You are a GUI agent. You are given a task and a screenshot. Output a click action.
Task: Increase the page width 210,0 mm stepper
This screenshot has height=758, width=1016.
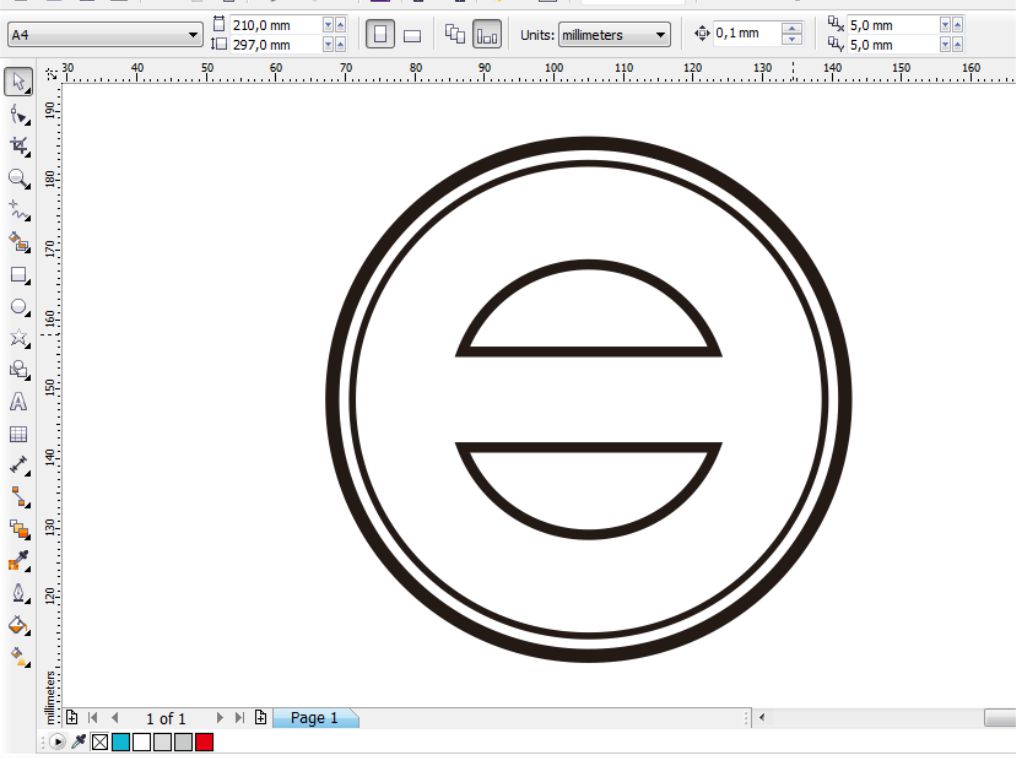[340, 25]
